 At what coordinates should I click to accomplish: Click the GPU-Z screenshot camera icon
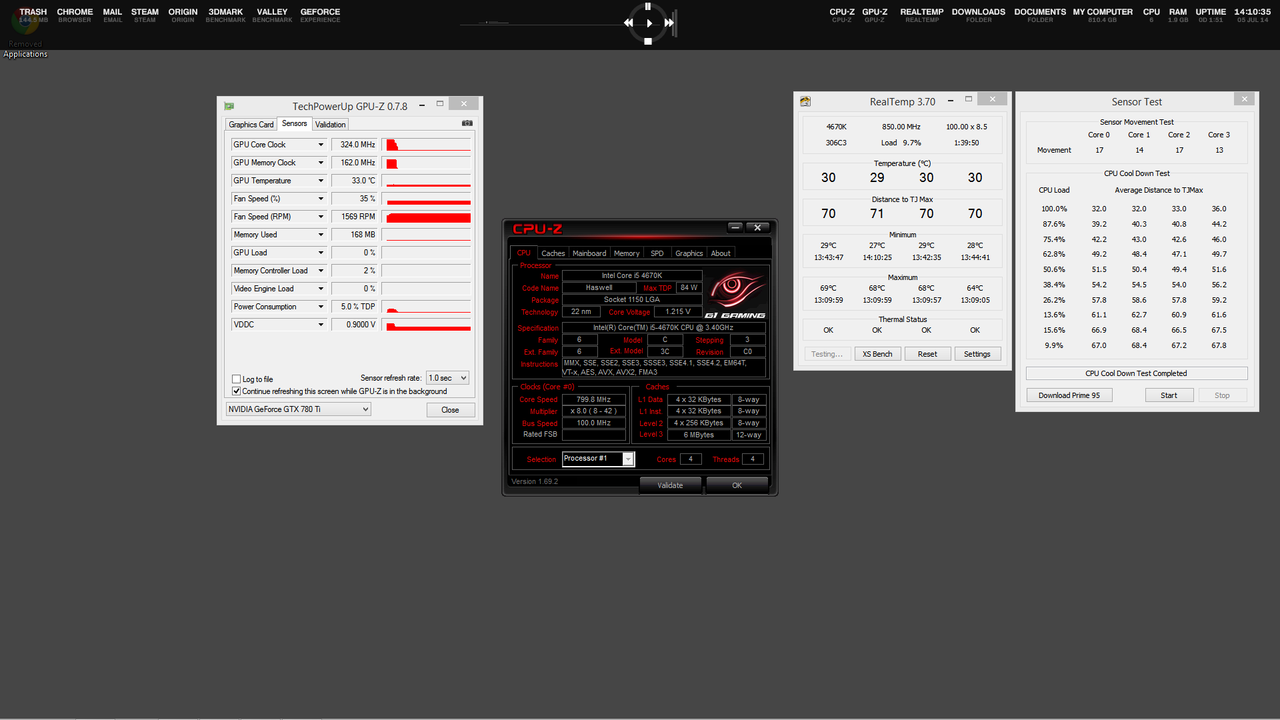(x=467, y=124)
